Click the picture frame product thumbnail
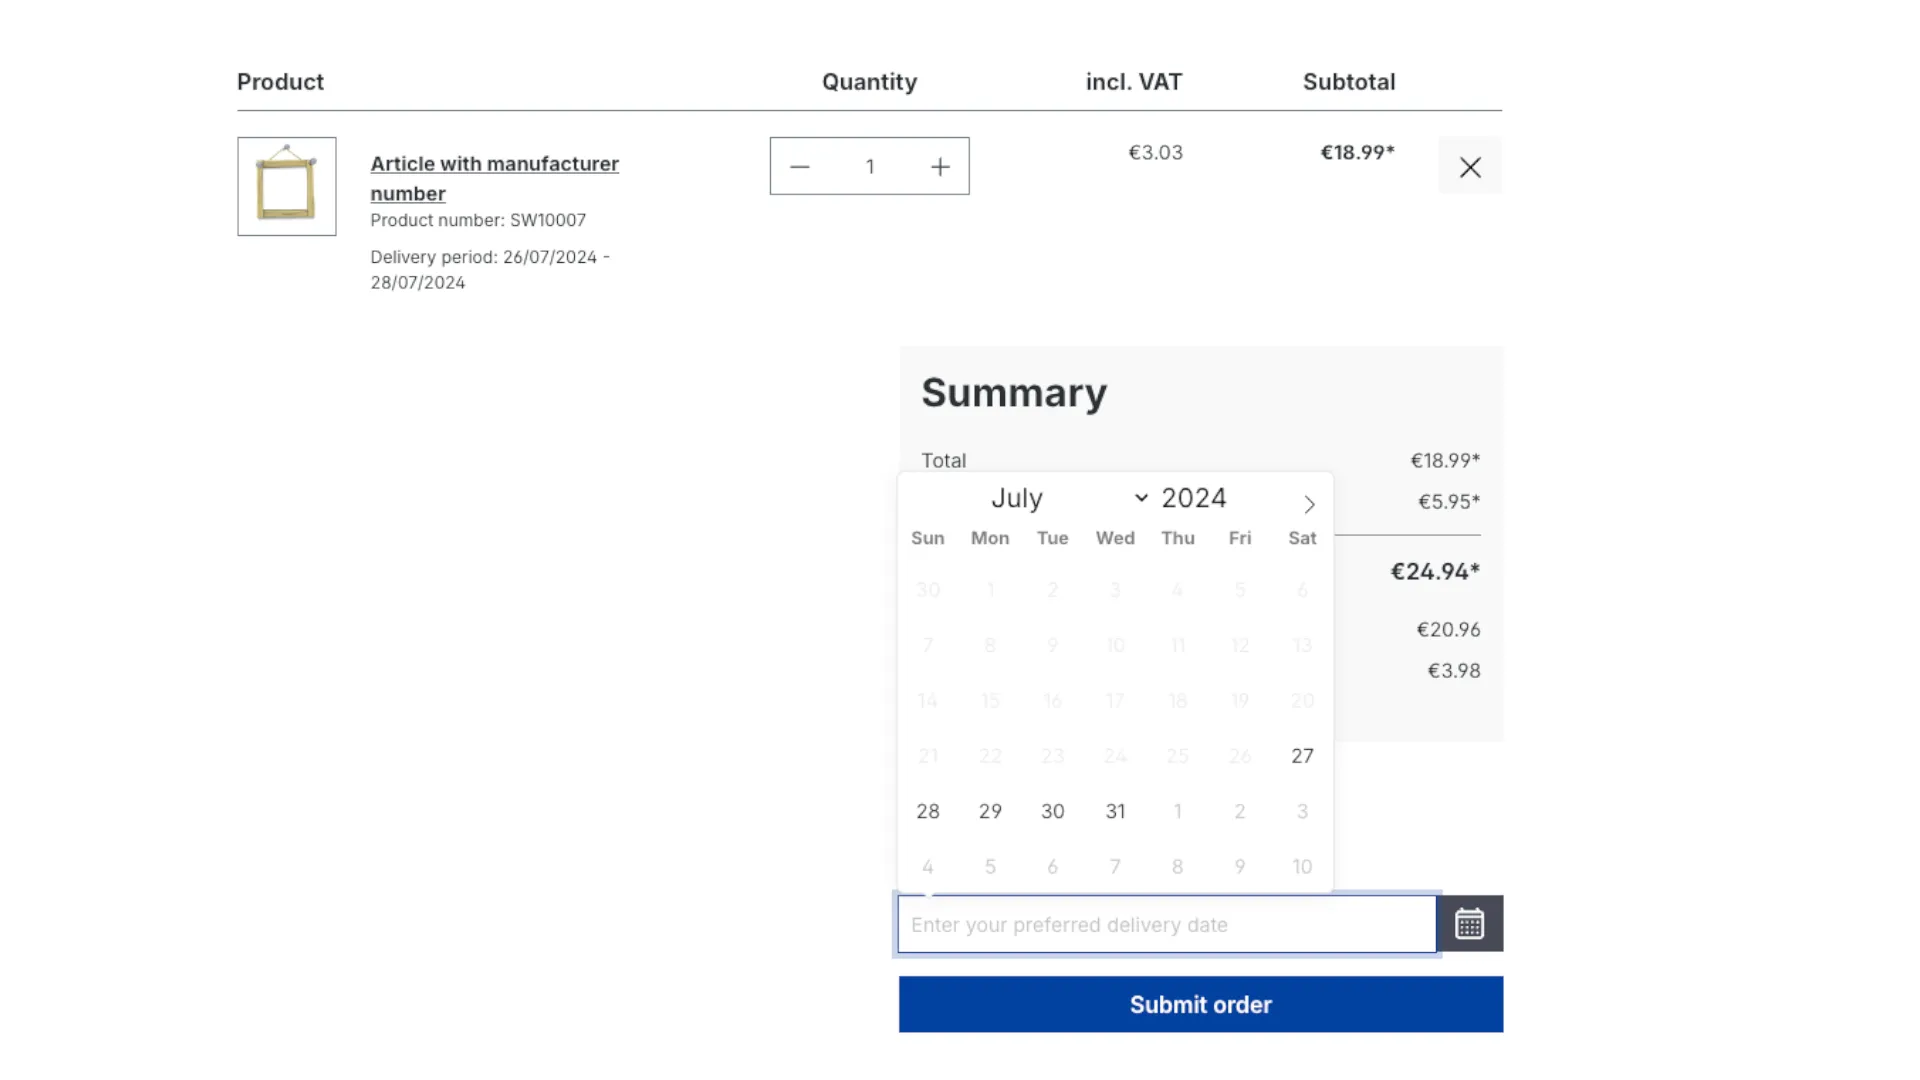 287,186
